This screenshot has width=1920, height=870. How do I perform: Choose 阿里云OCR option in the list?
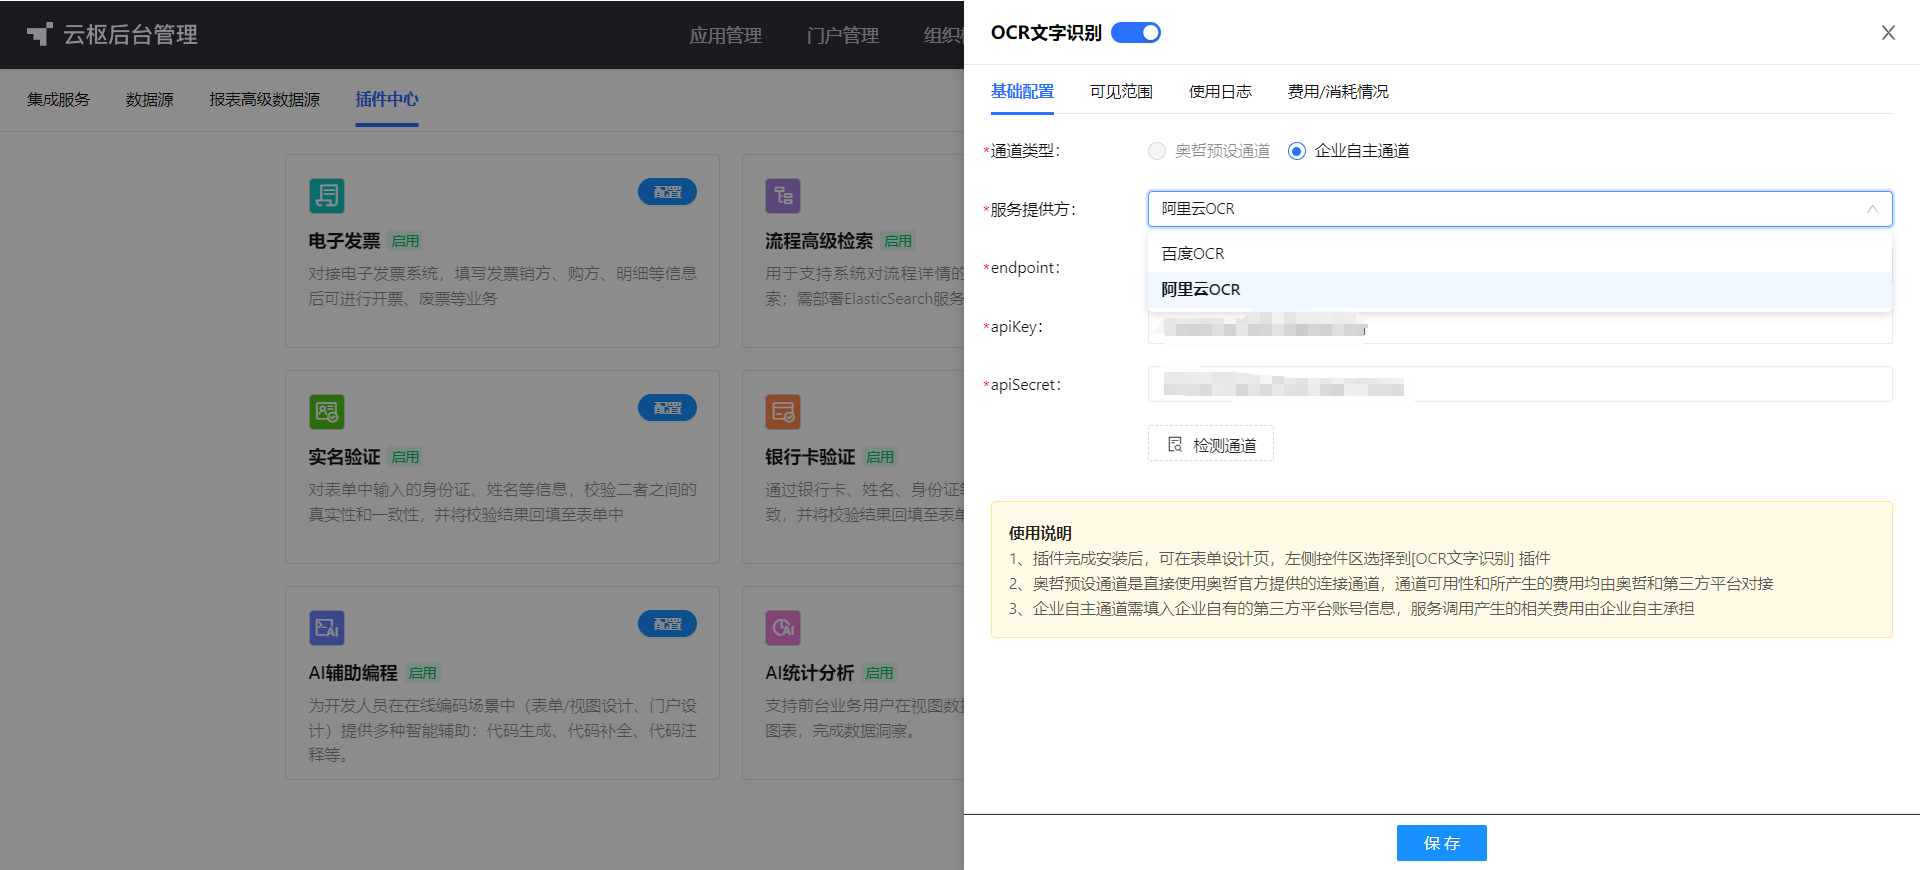click(1519, 290)
